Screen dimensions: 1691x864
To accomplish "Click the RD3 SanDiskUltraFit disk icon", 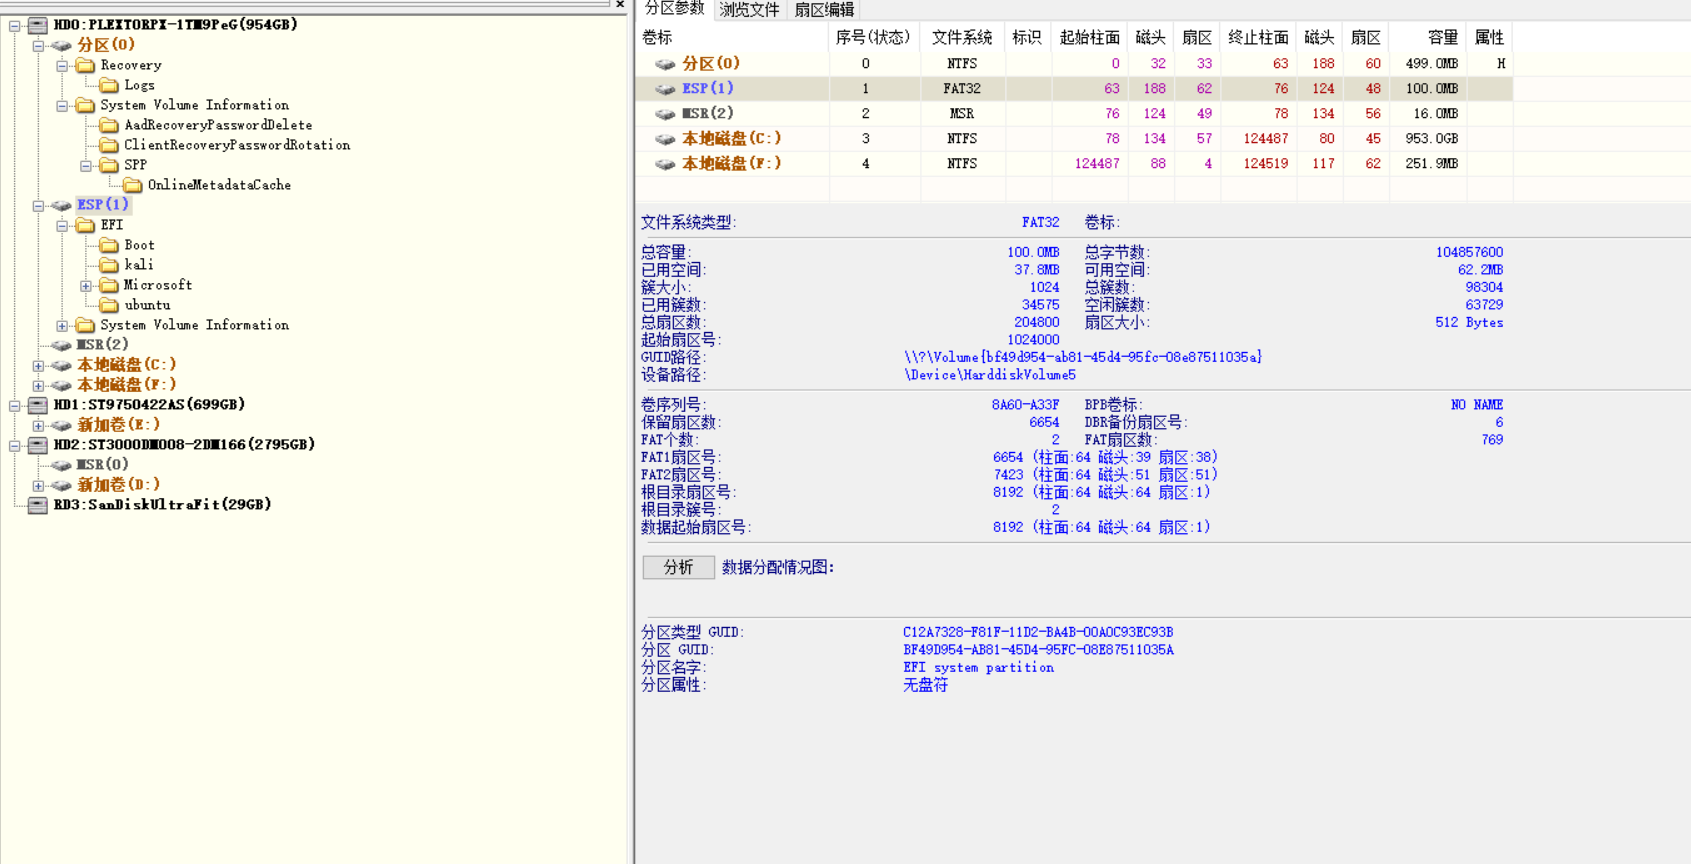I will point(37,505).
